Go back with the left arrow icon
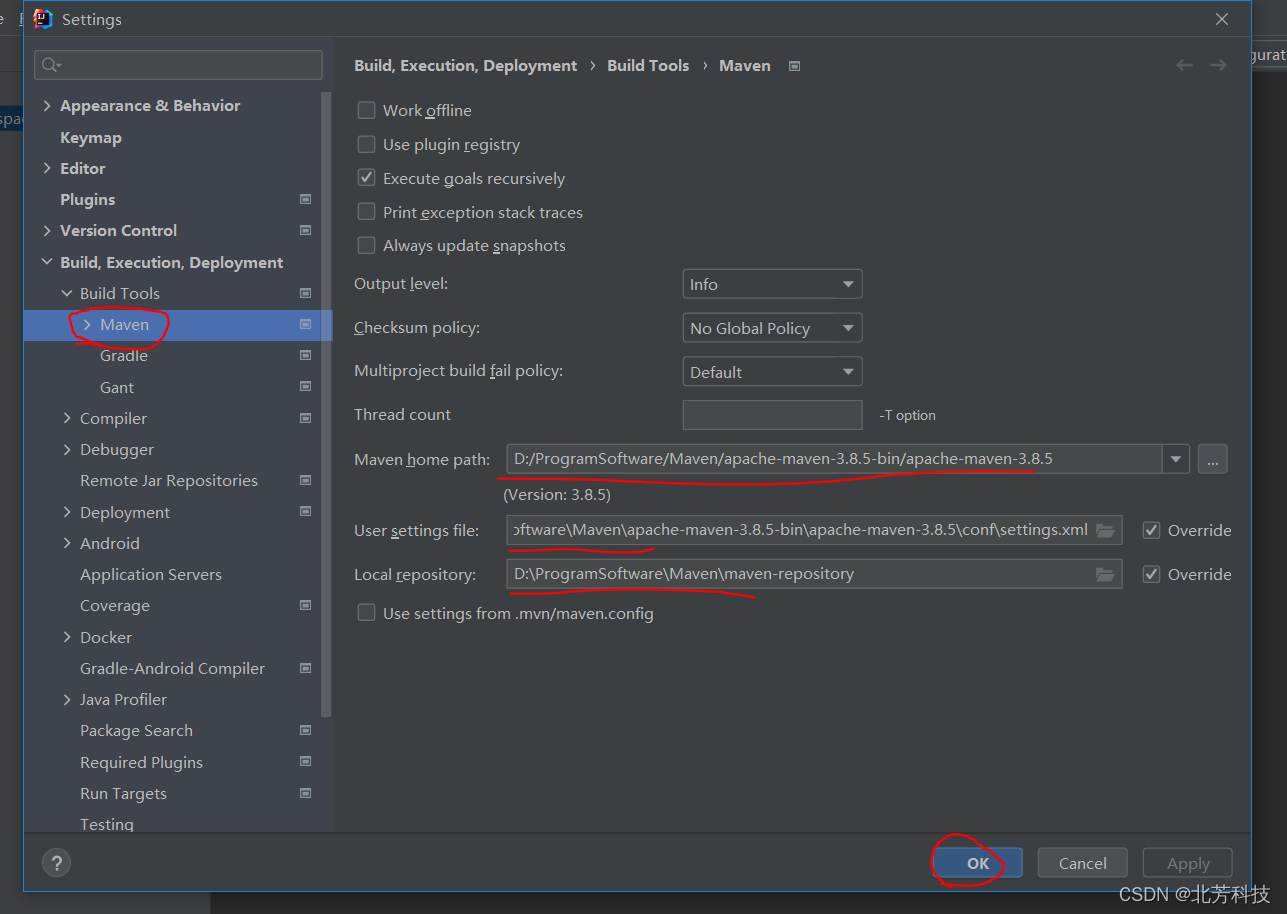 [1184, 65]
